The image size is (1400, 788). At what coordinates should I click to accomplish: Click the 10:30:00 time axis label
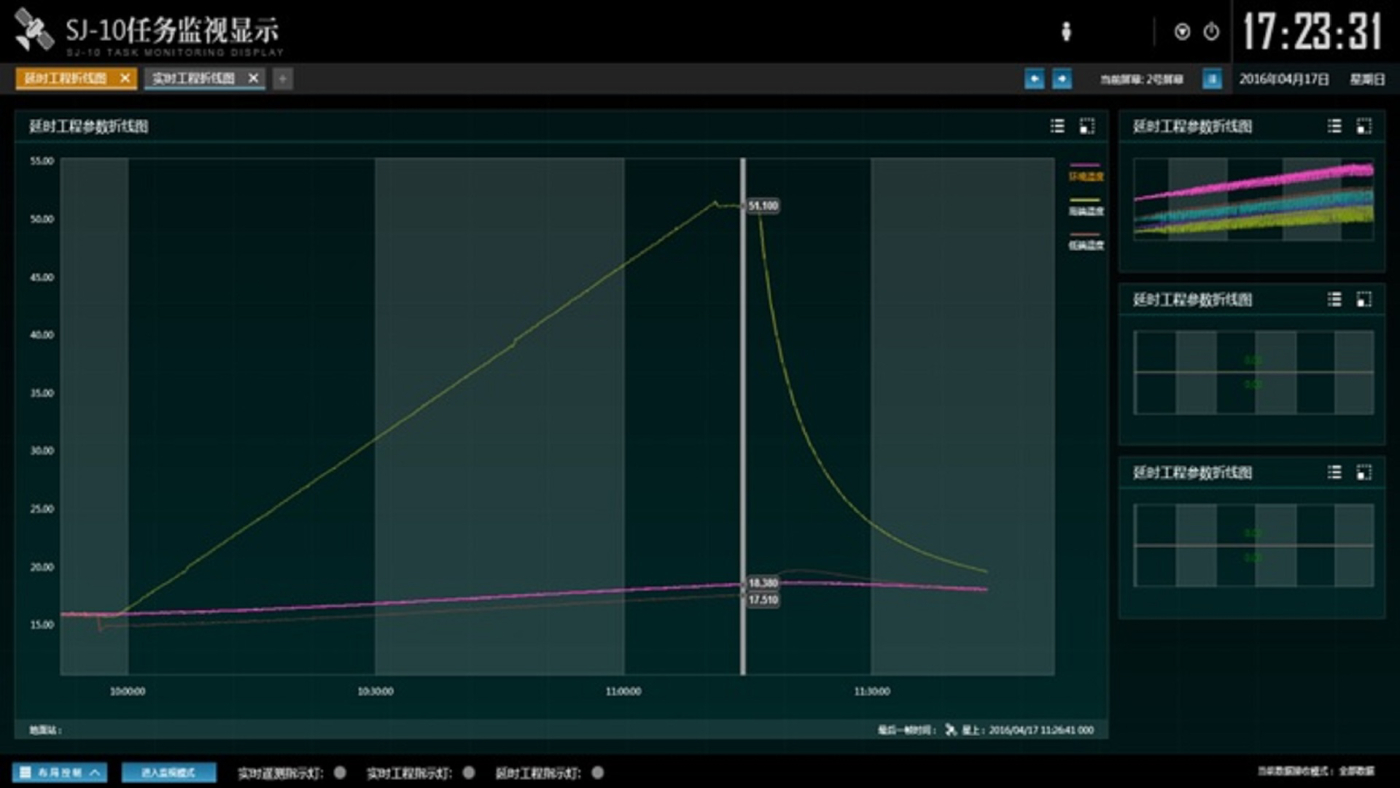click(x=375, y=691)
